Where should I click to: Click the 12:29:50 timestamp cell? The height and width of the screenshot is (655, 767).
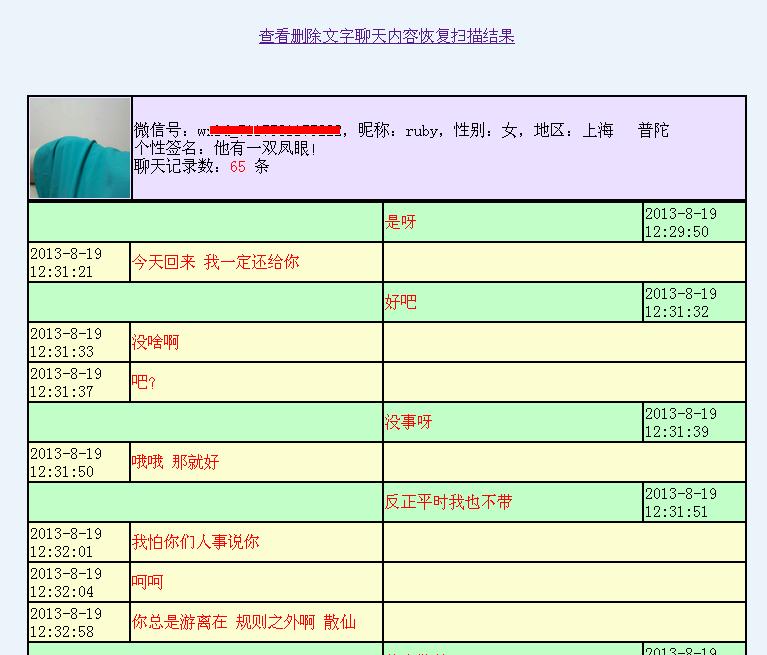[694, 222]
